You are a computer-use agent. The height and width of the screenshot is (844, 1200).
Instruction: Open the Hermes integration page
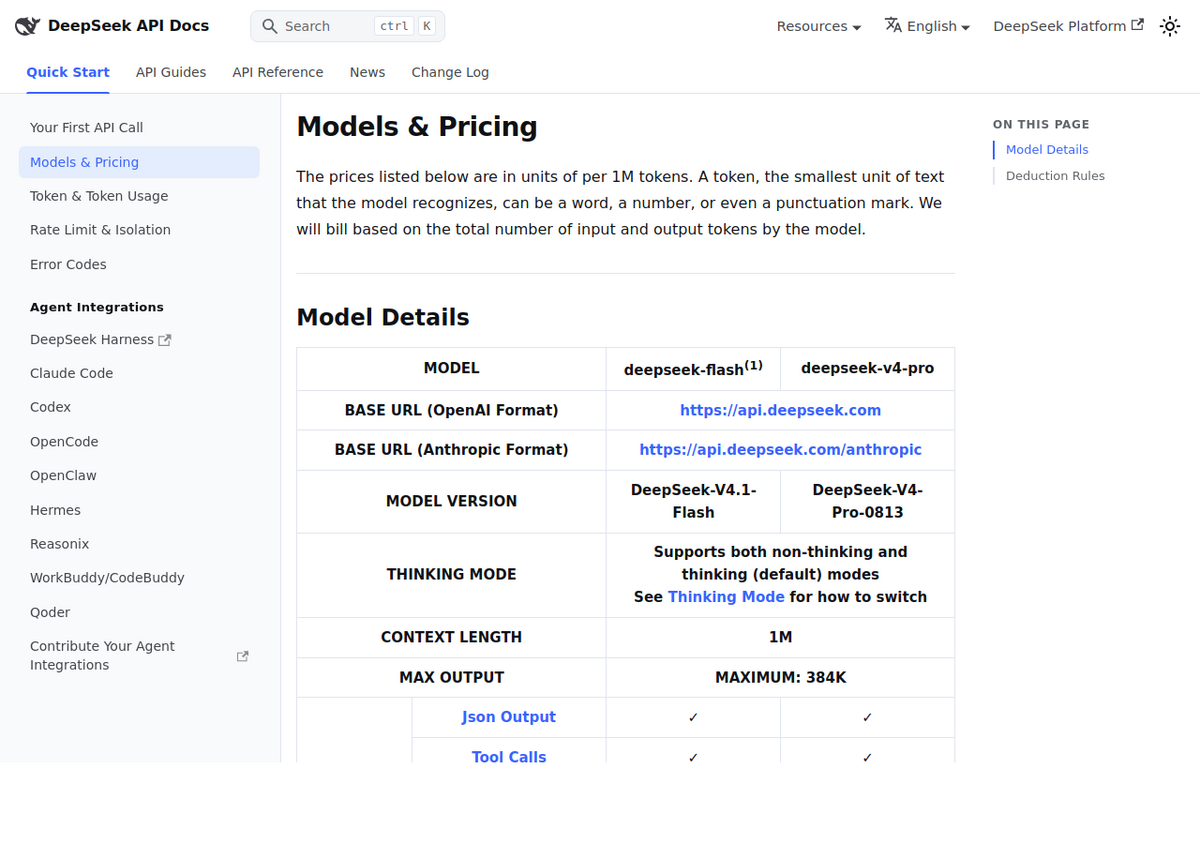click(139, 510)
